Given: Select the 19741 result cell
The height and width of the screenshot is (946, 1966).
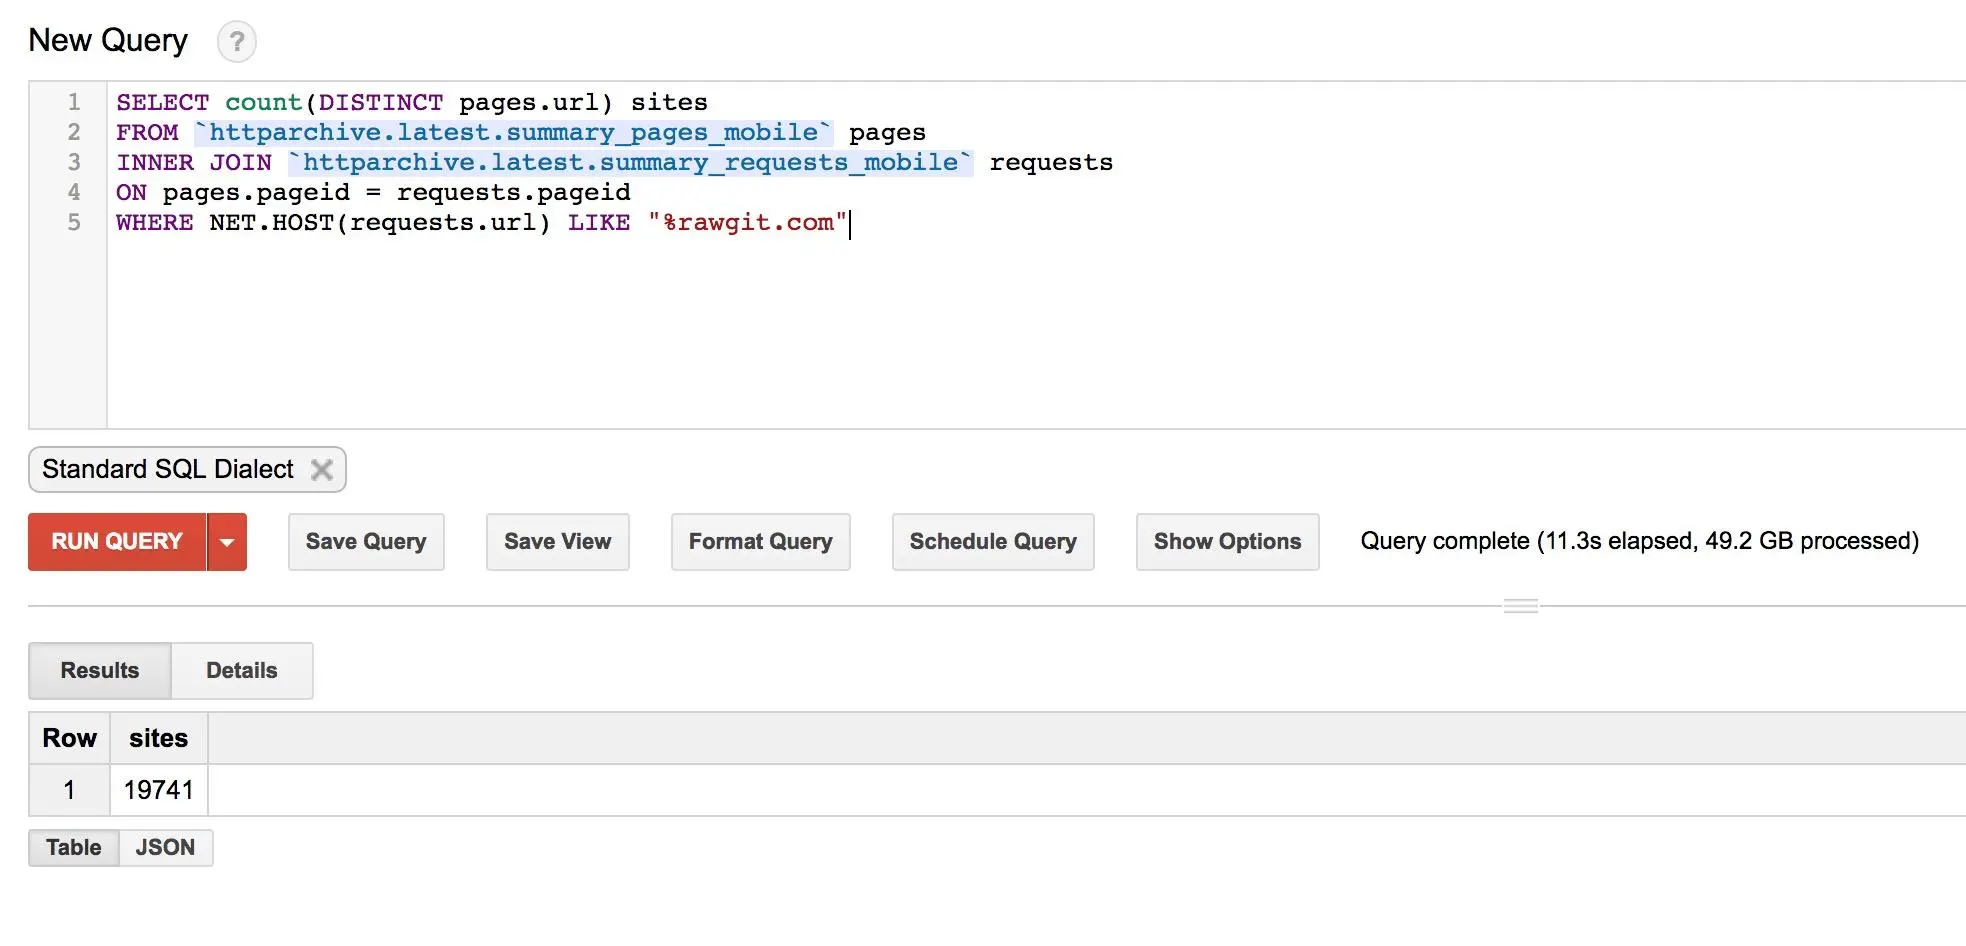Looking at the screenshot, I should pyautogui.click(x=158, y=791).
